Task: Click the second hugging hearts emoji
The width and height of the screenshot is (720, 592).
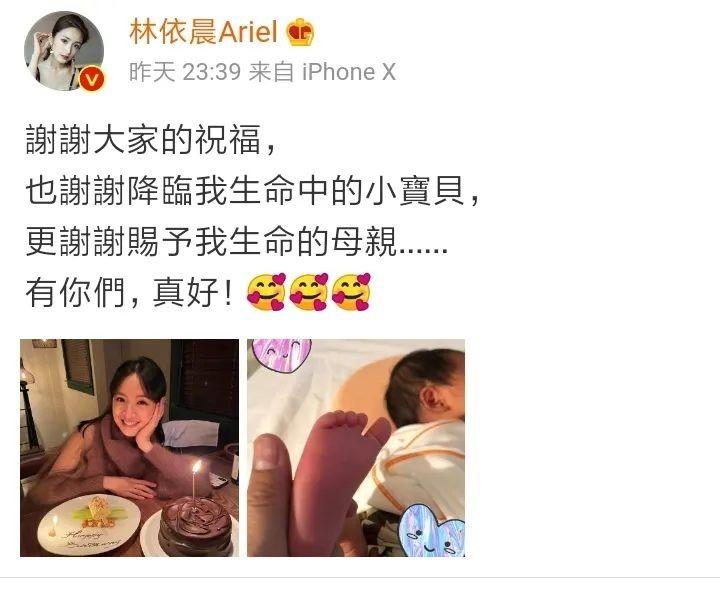Action: click(309, 293)
